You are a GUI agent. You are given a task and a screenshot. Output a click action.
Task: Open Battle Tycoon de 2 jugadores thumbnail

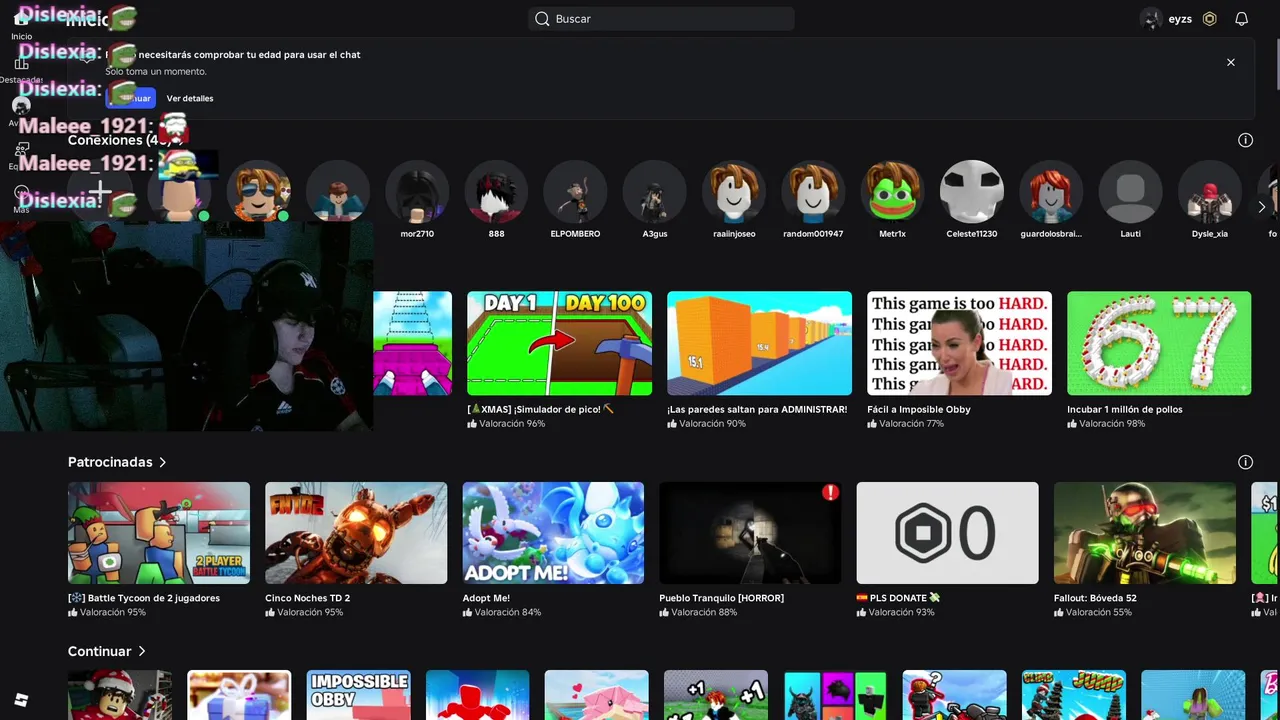coord(159,533)
